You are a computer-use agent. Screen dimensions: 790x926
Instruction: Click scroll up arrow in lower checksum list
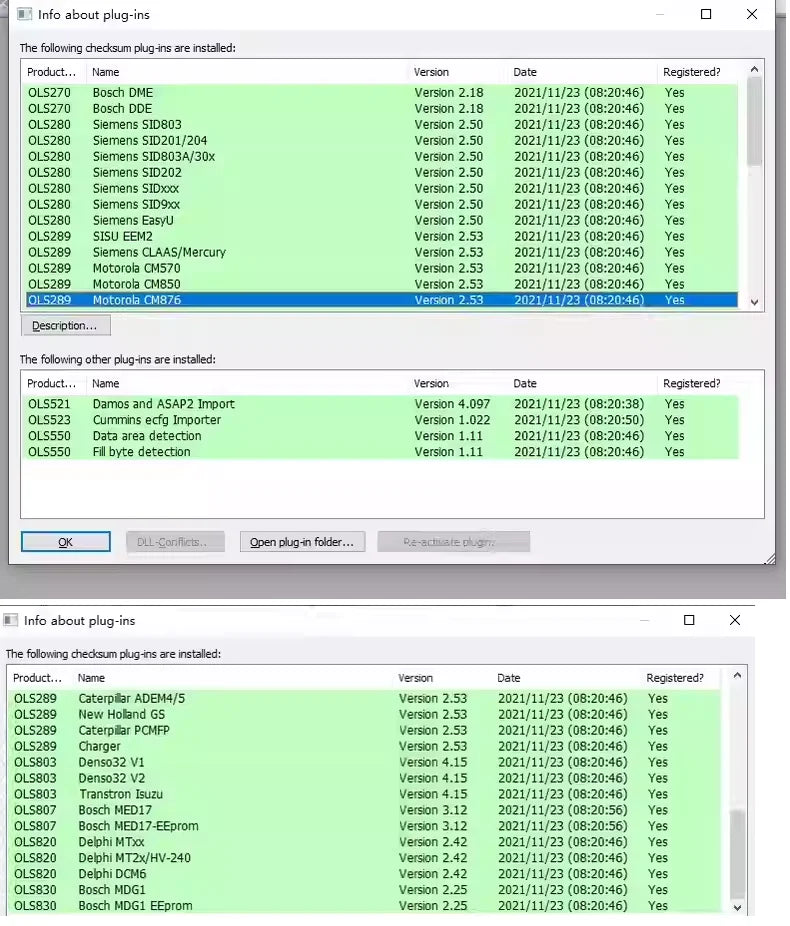pos(738,676)
